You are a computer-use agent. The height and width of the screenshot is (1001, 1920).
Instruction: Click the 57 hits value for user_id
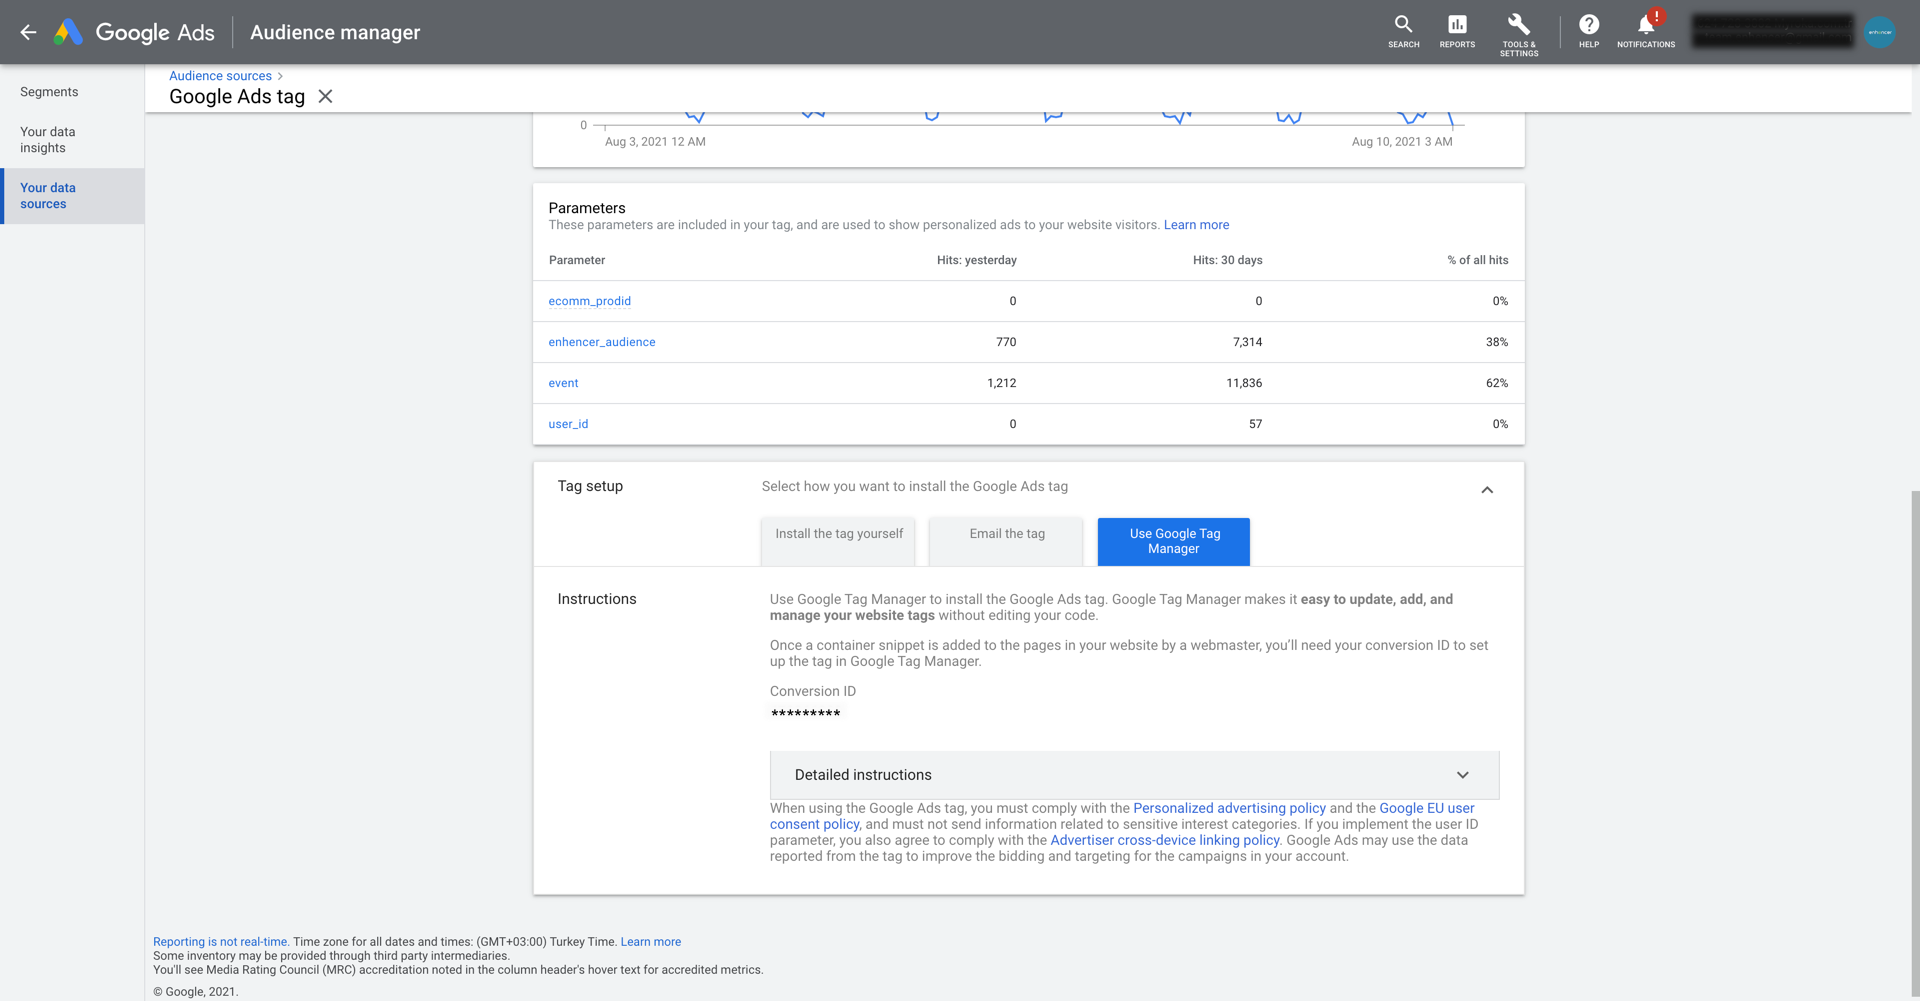(1255, 424)
